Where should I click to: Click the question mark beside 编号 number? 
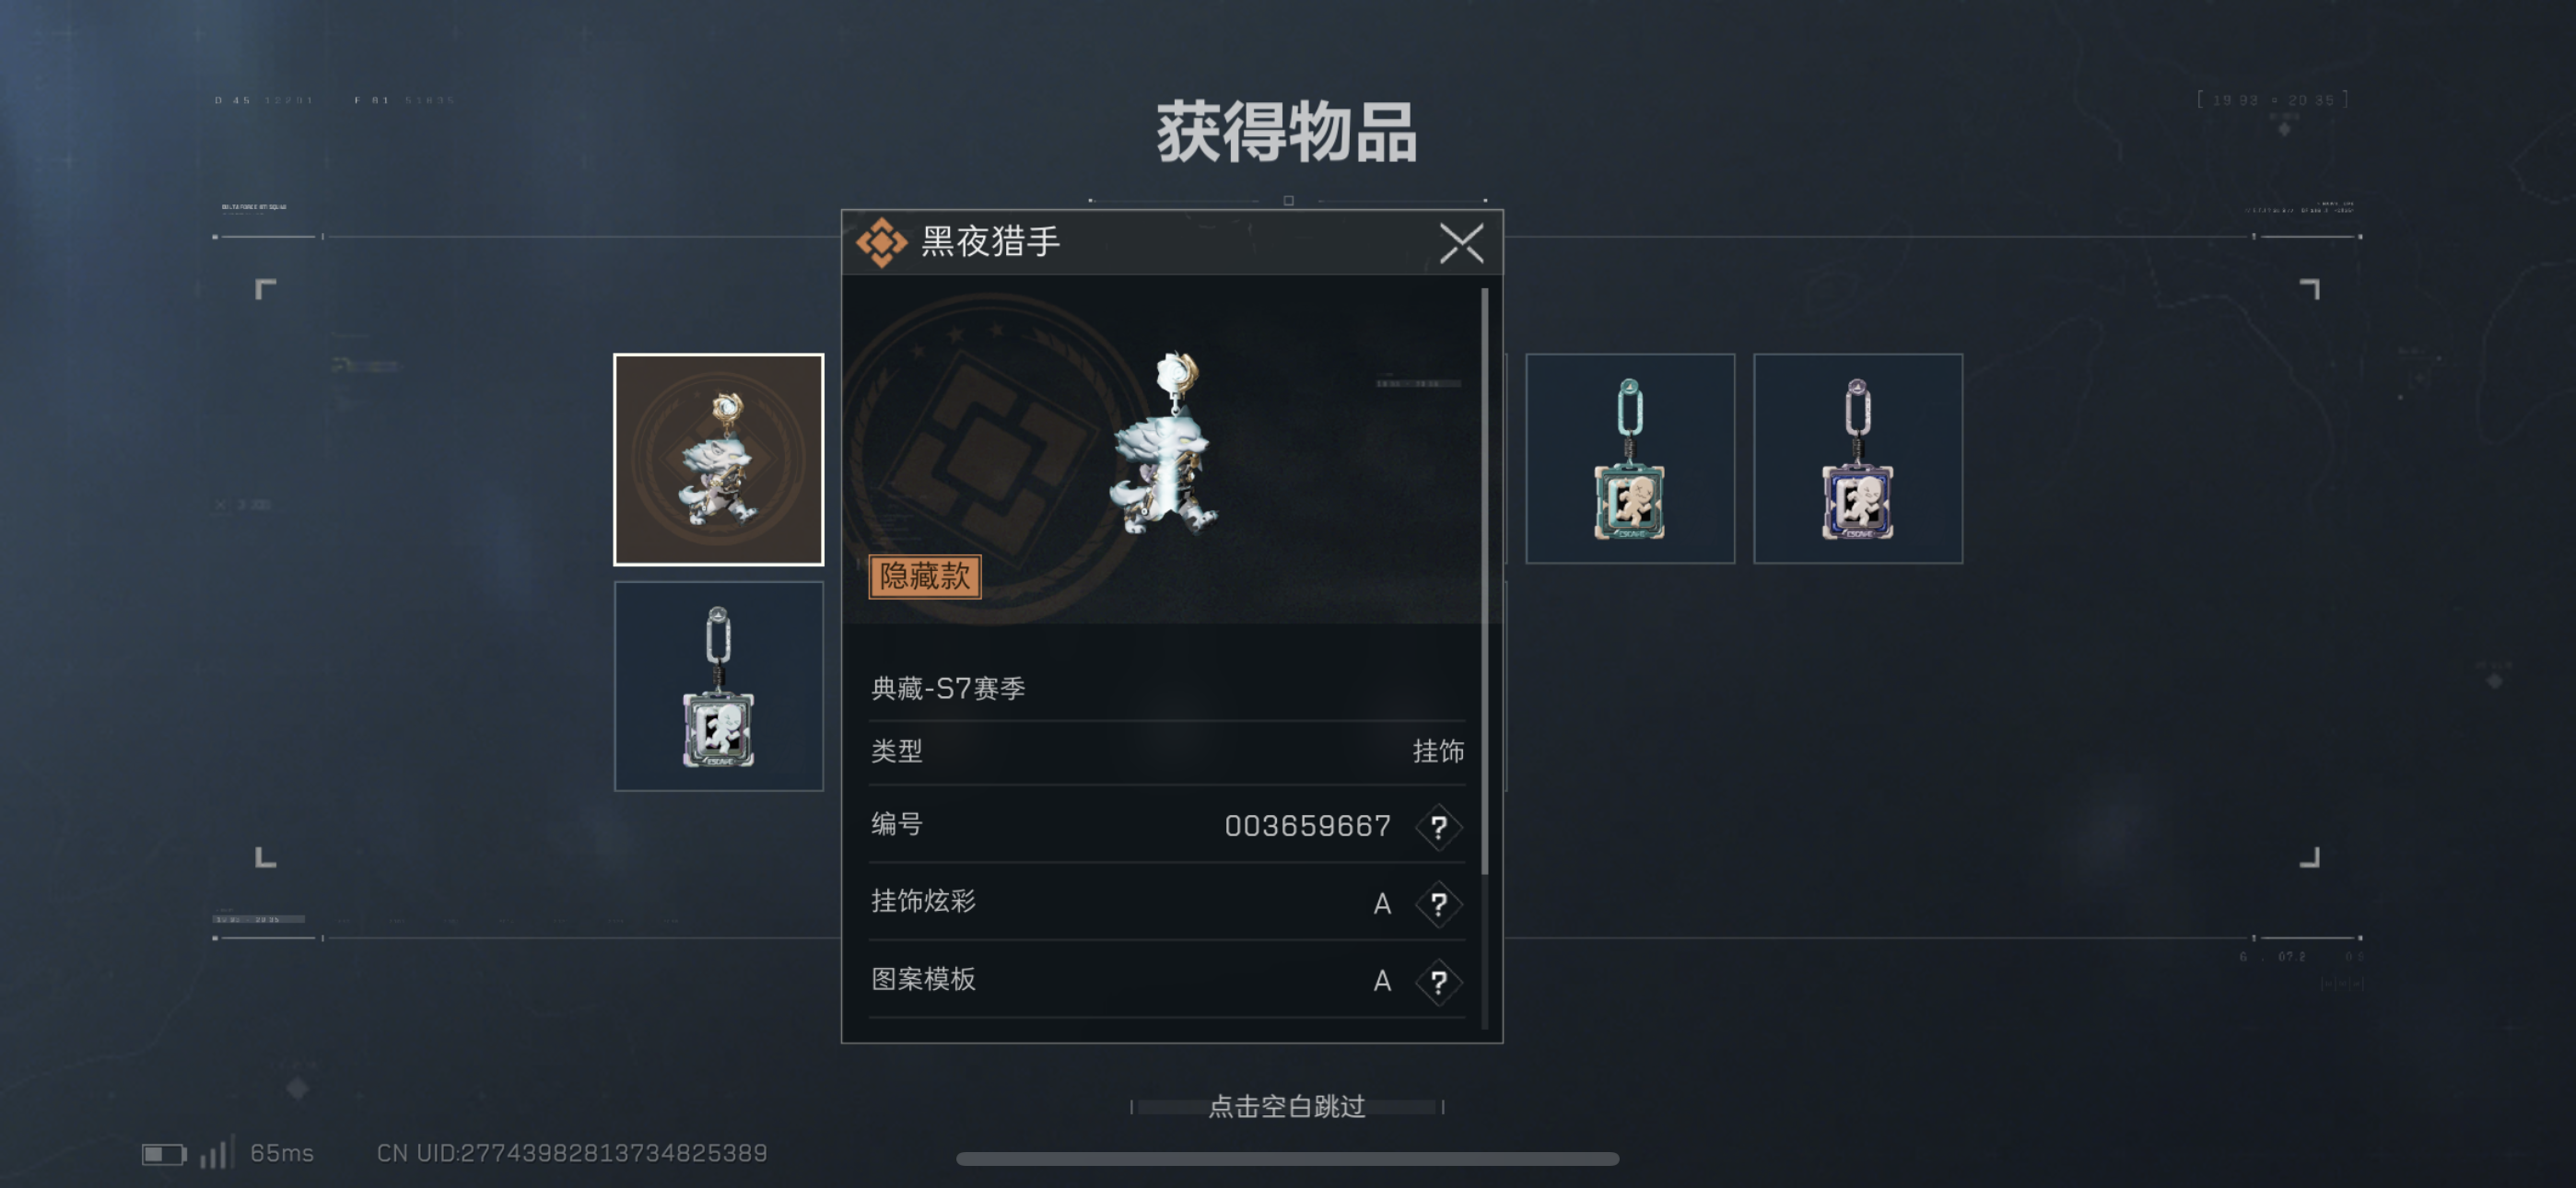pos(1438,827)
